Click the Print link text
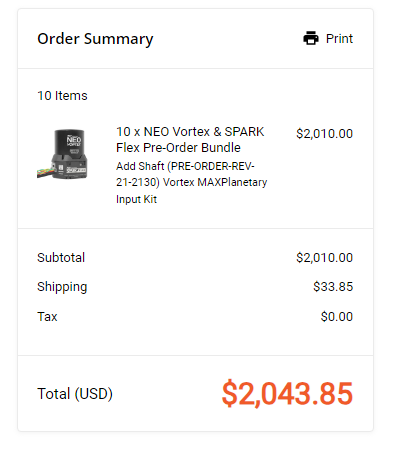Screen dimensions: 393x449 (339, 38)
